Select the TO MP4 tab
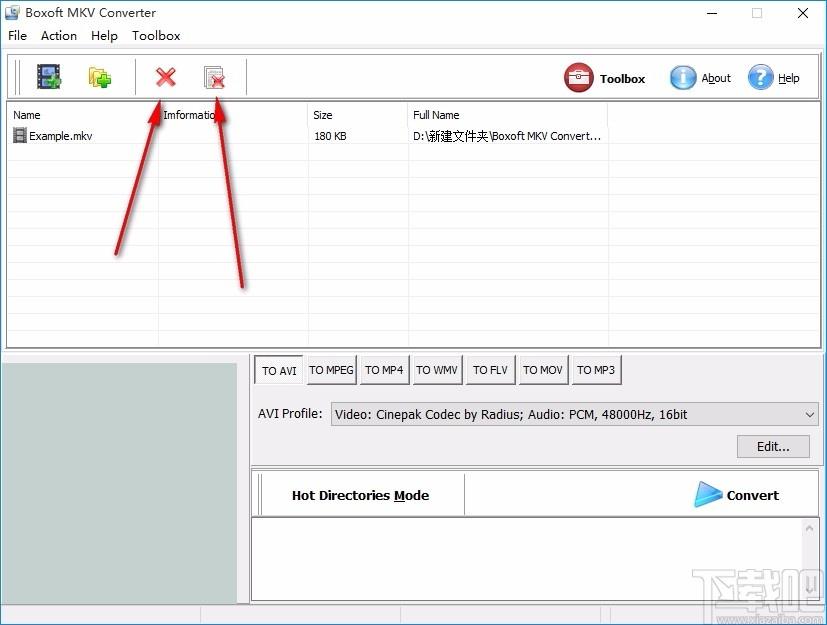The image size is (827, 625). [x=384, y=370]
